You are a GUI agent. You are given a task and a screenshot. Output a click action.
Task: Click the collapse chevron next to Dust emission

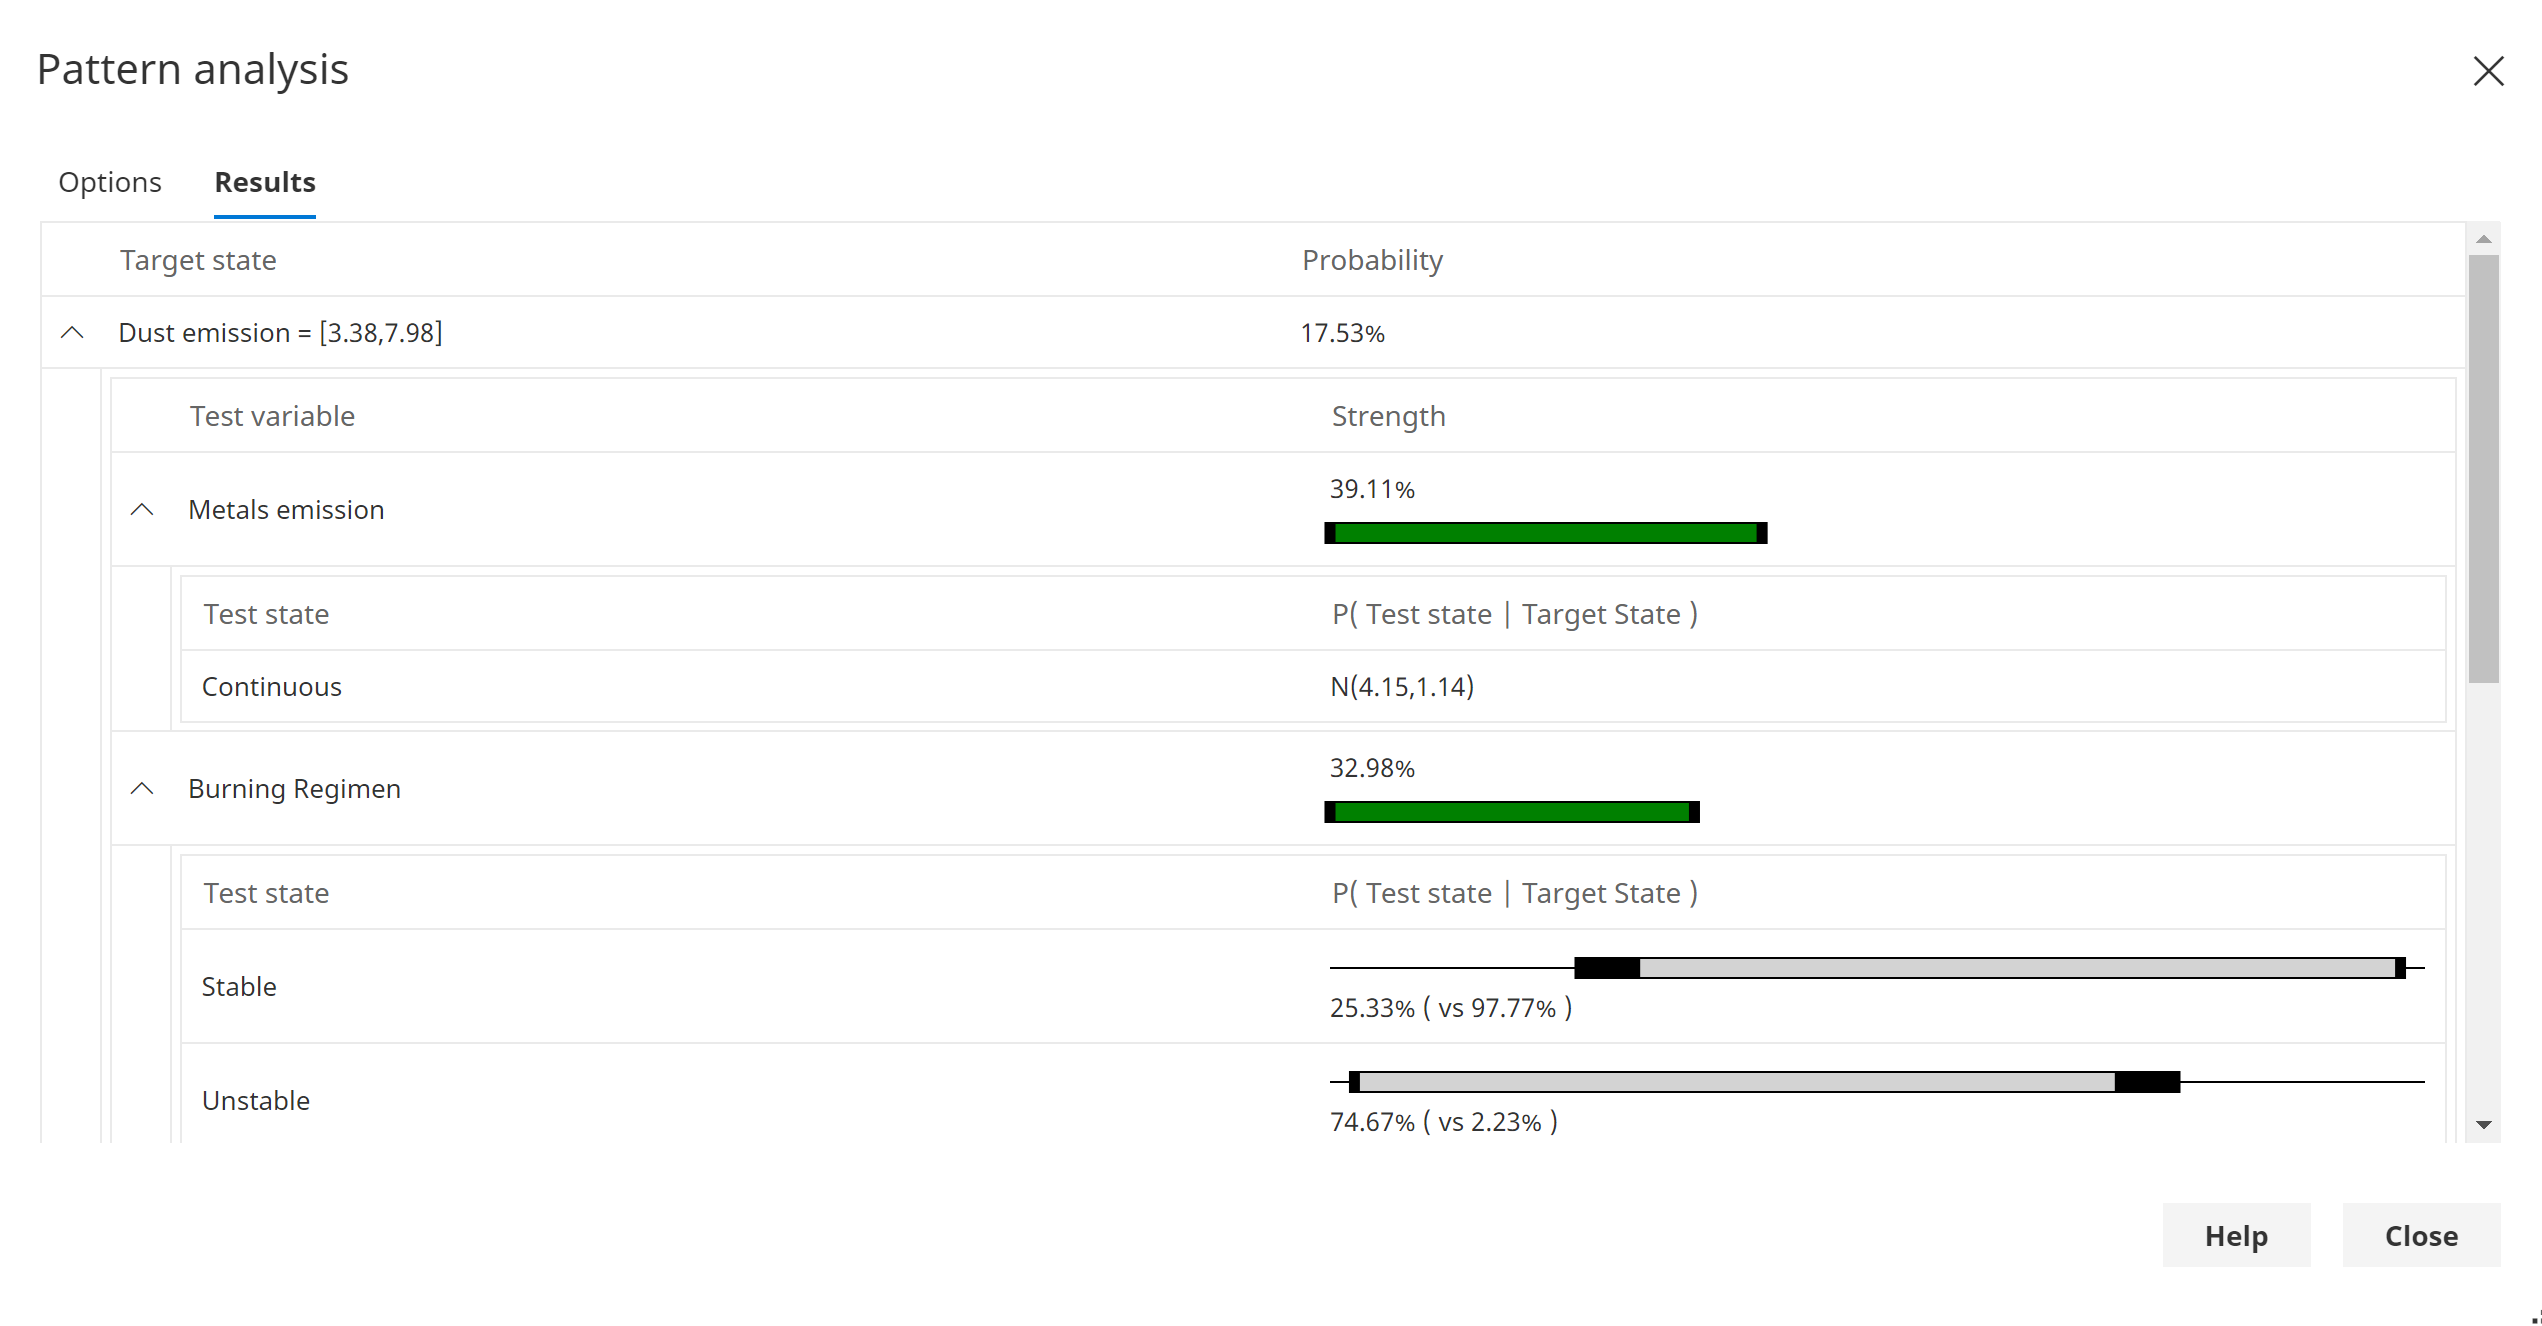tap(71, 332)
